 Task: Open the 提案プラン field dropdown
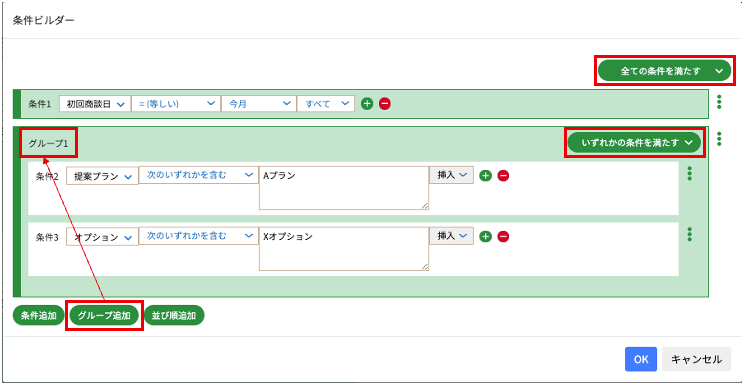102,176
